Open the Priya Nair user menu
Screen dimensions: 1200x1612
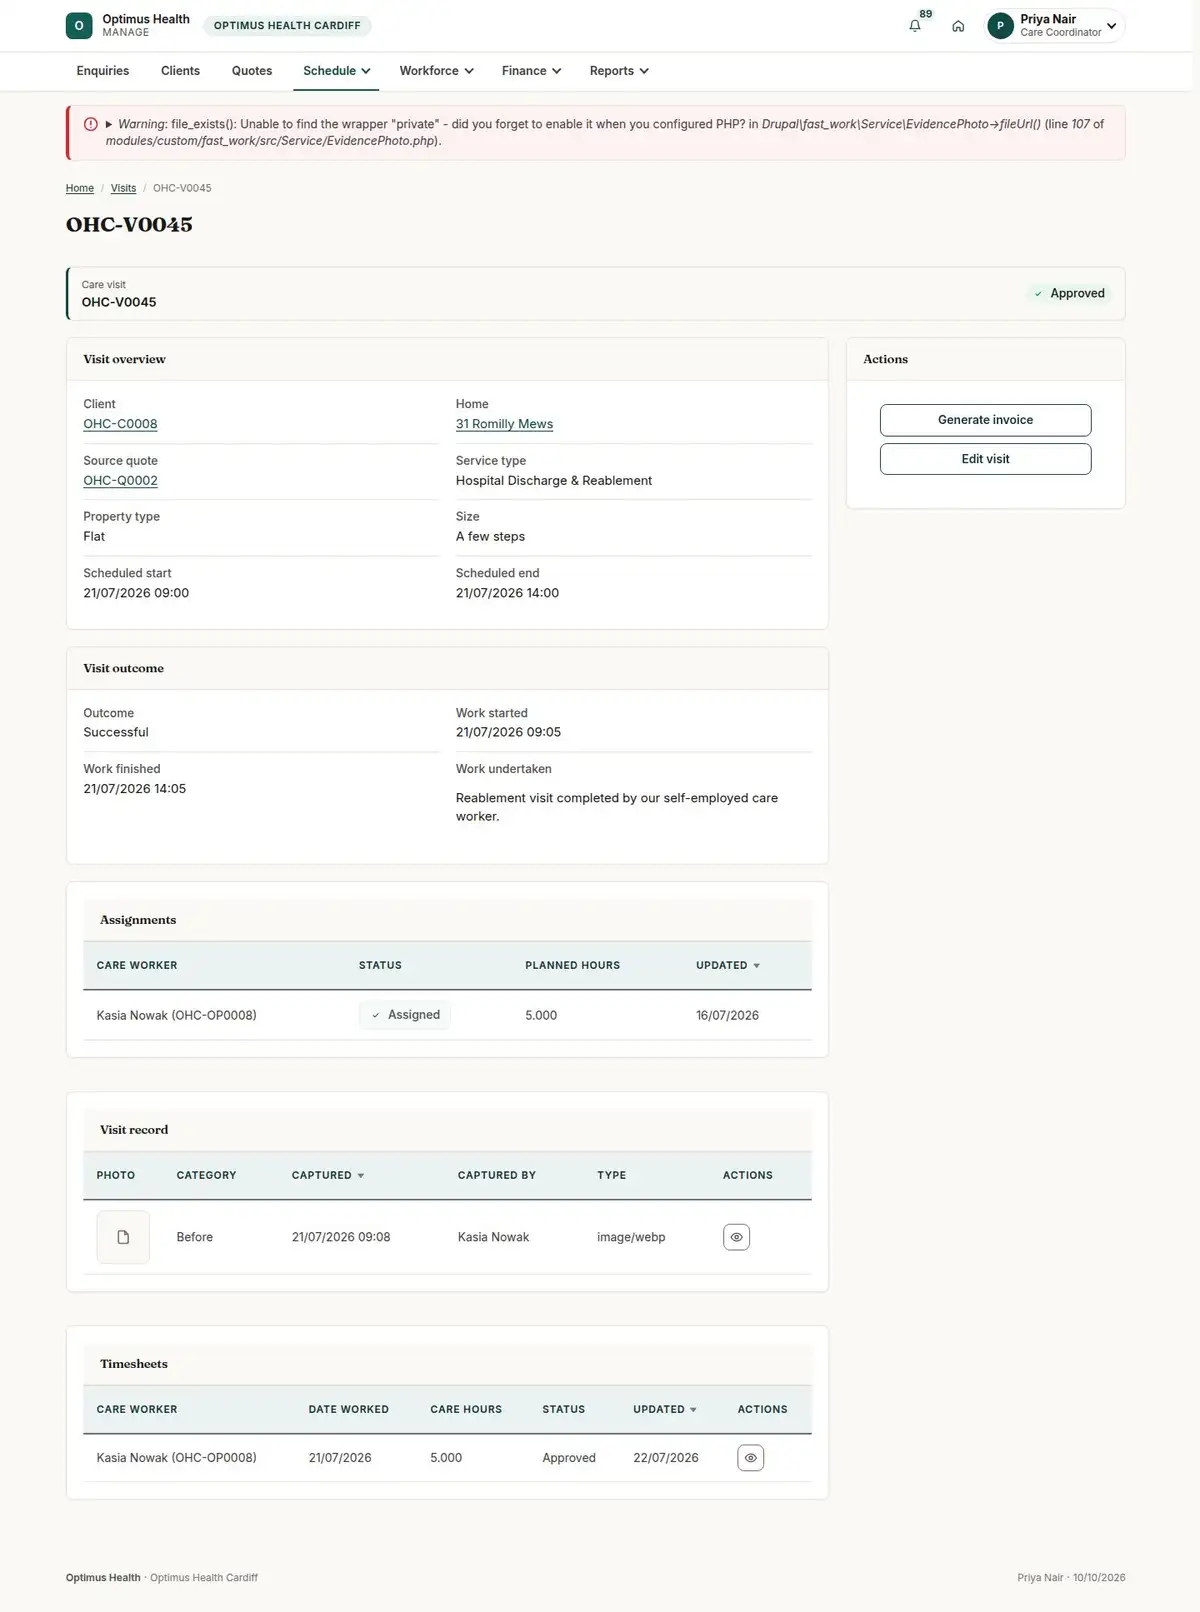click(1054, 26)
